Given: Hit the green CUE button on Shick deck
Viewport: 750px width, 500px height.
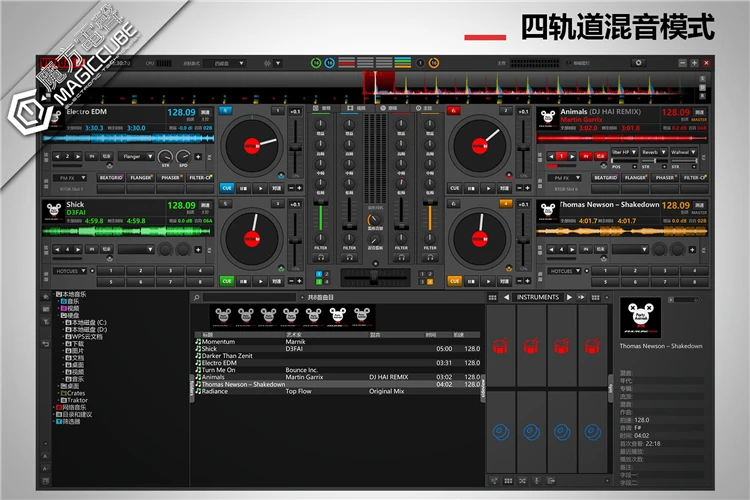Looking at the screenshot, I should tap(227, 281).
